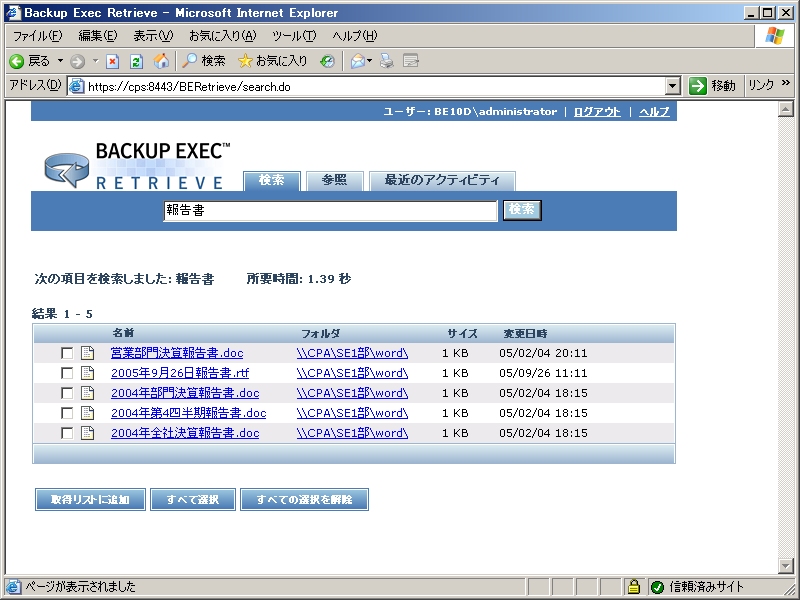The image size is (800, 600).
Task: Tick the checkbox for 2004年全社決算報告書.doc
Action: pyautogui.click(x=67, y=433)
